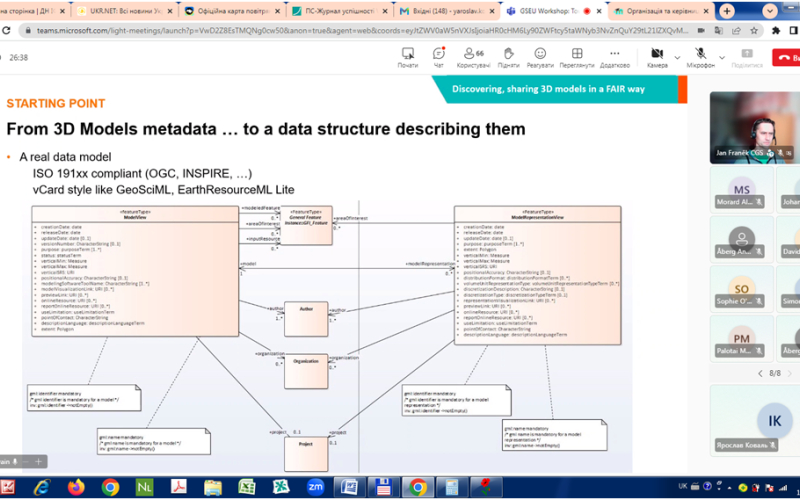Open the floppy-disk app on taskbar
The width and height of the screenshot is (800, 500).
(383, 488)
